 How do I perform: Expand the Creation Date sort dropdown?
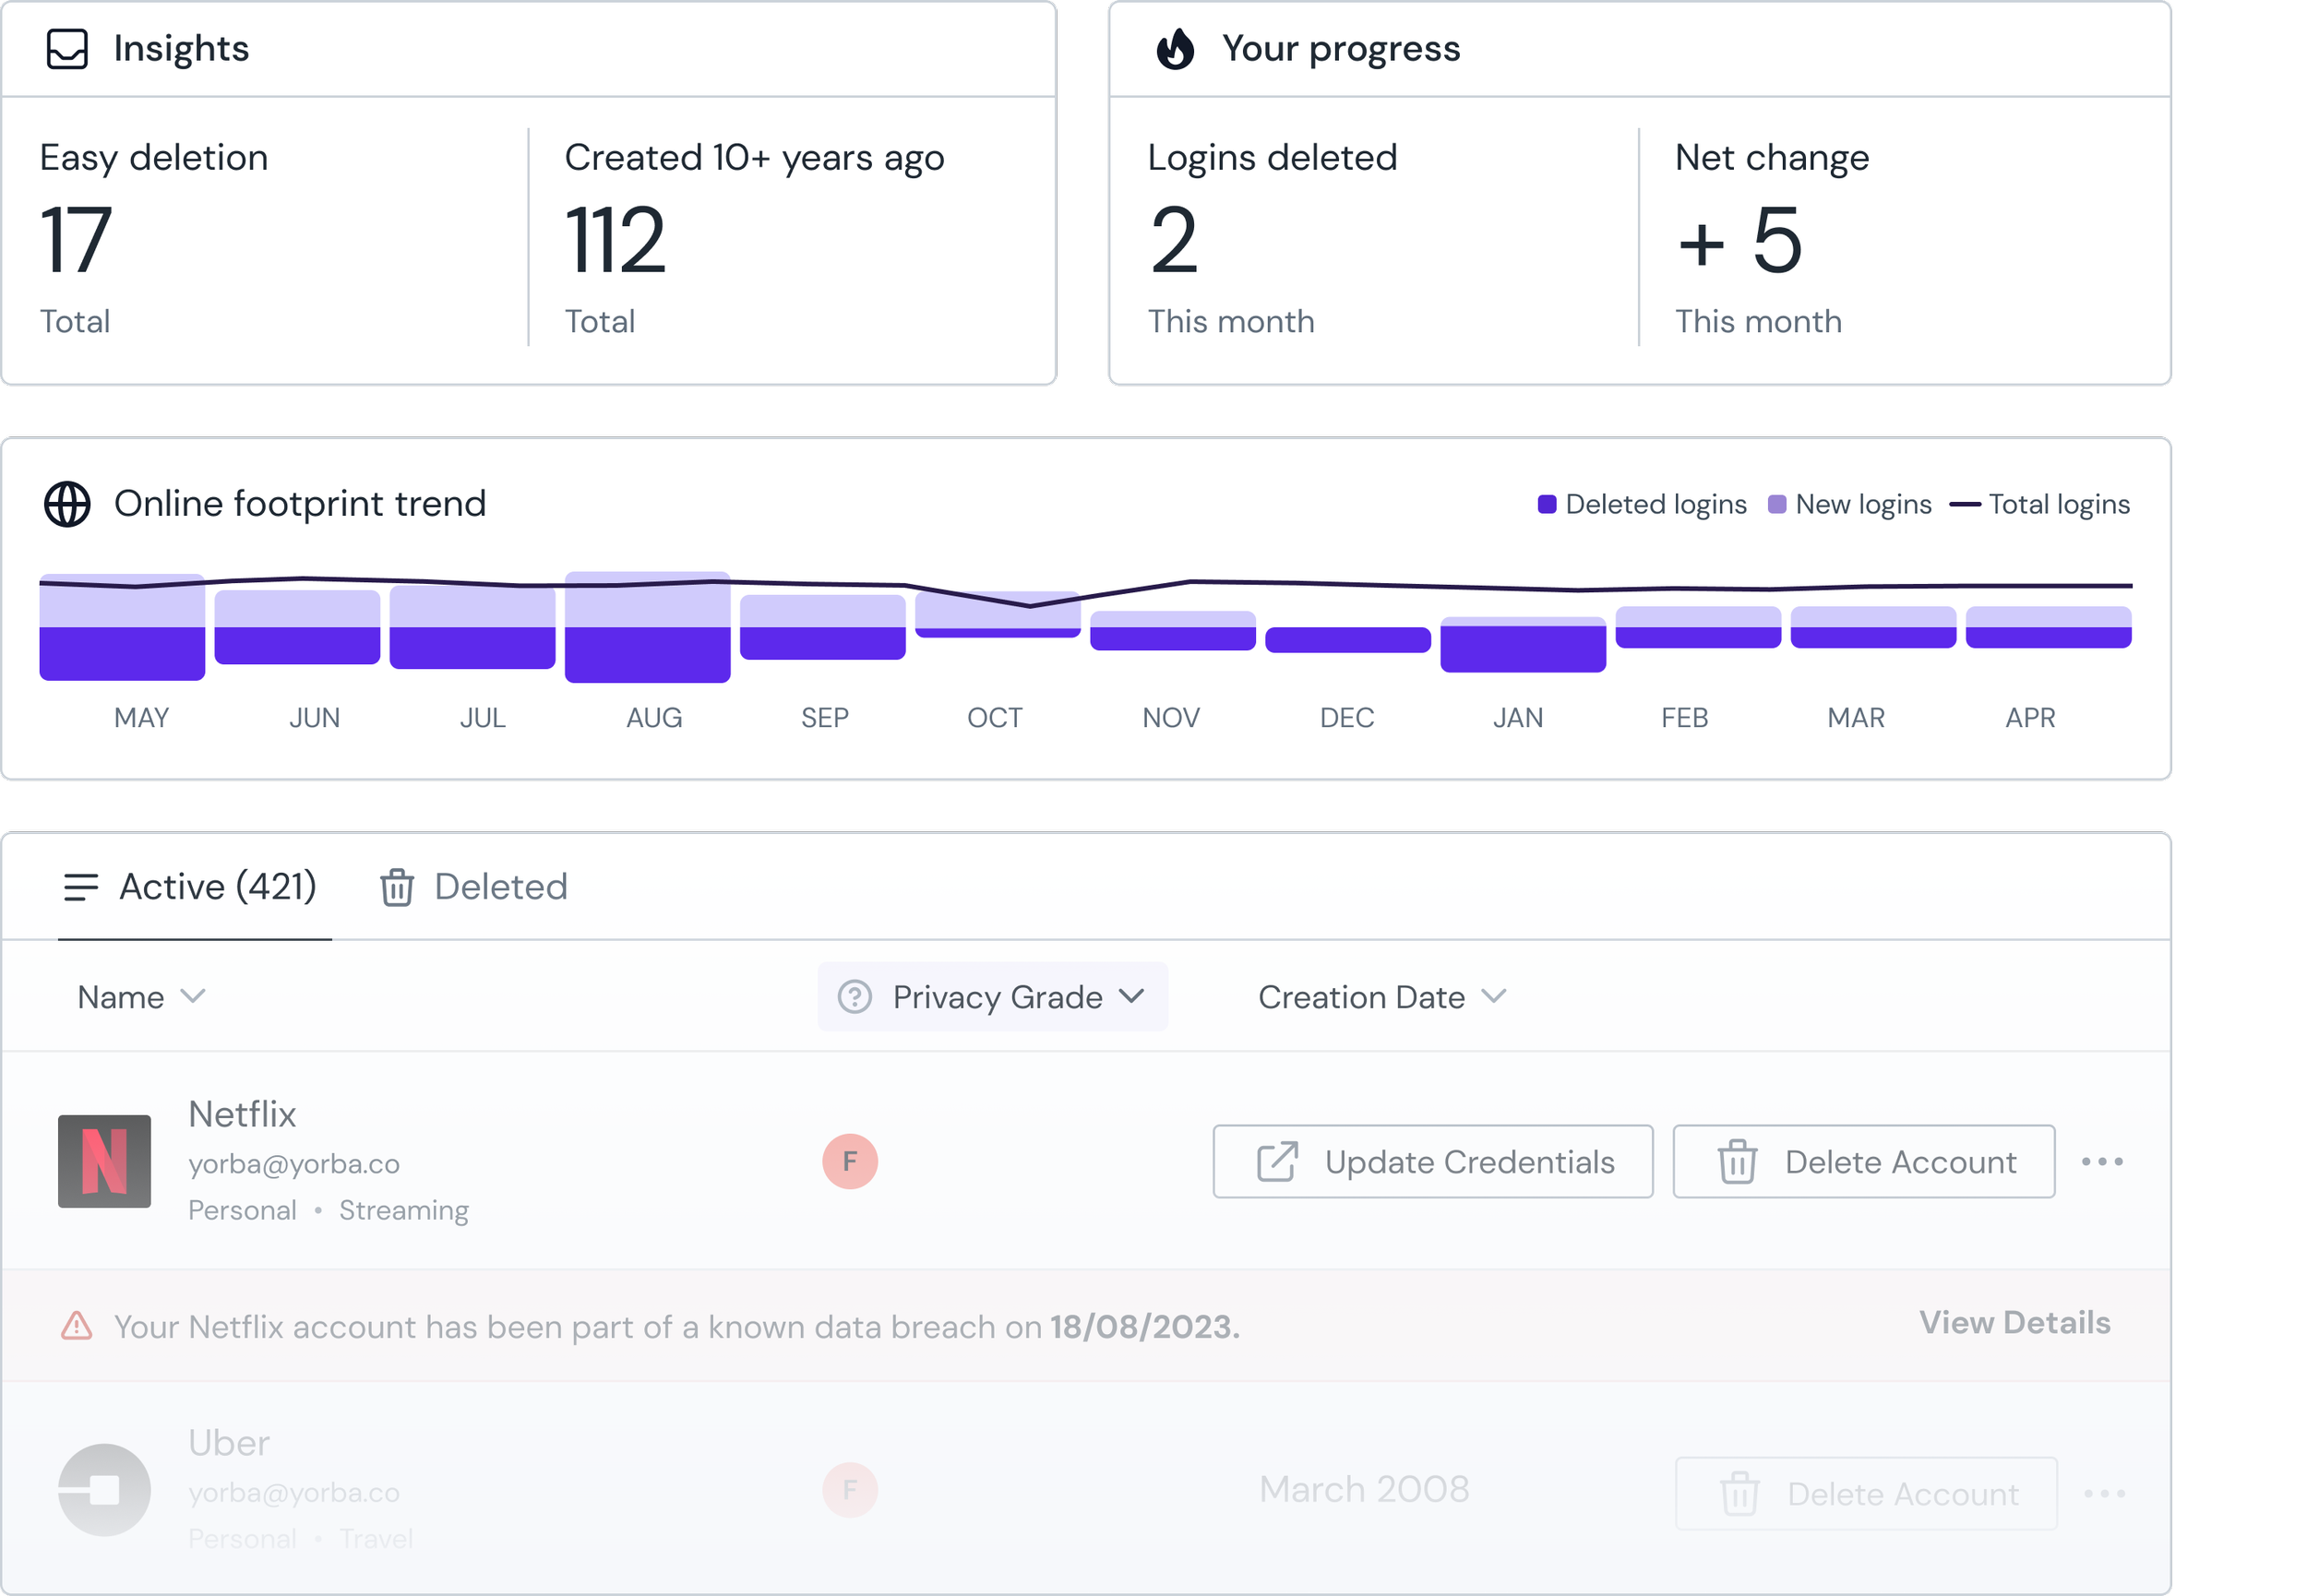point(1381,997)
